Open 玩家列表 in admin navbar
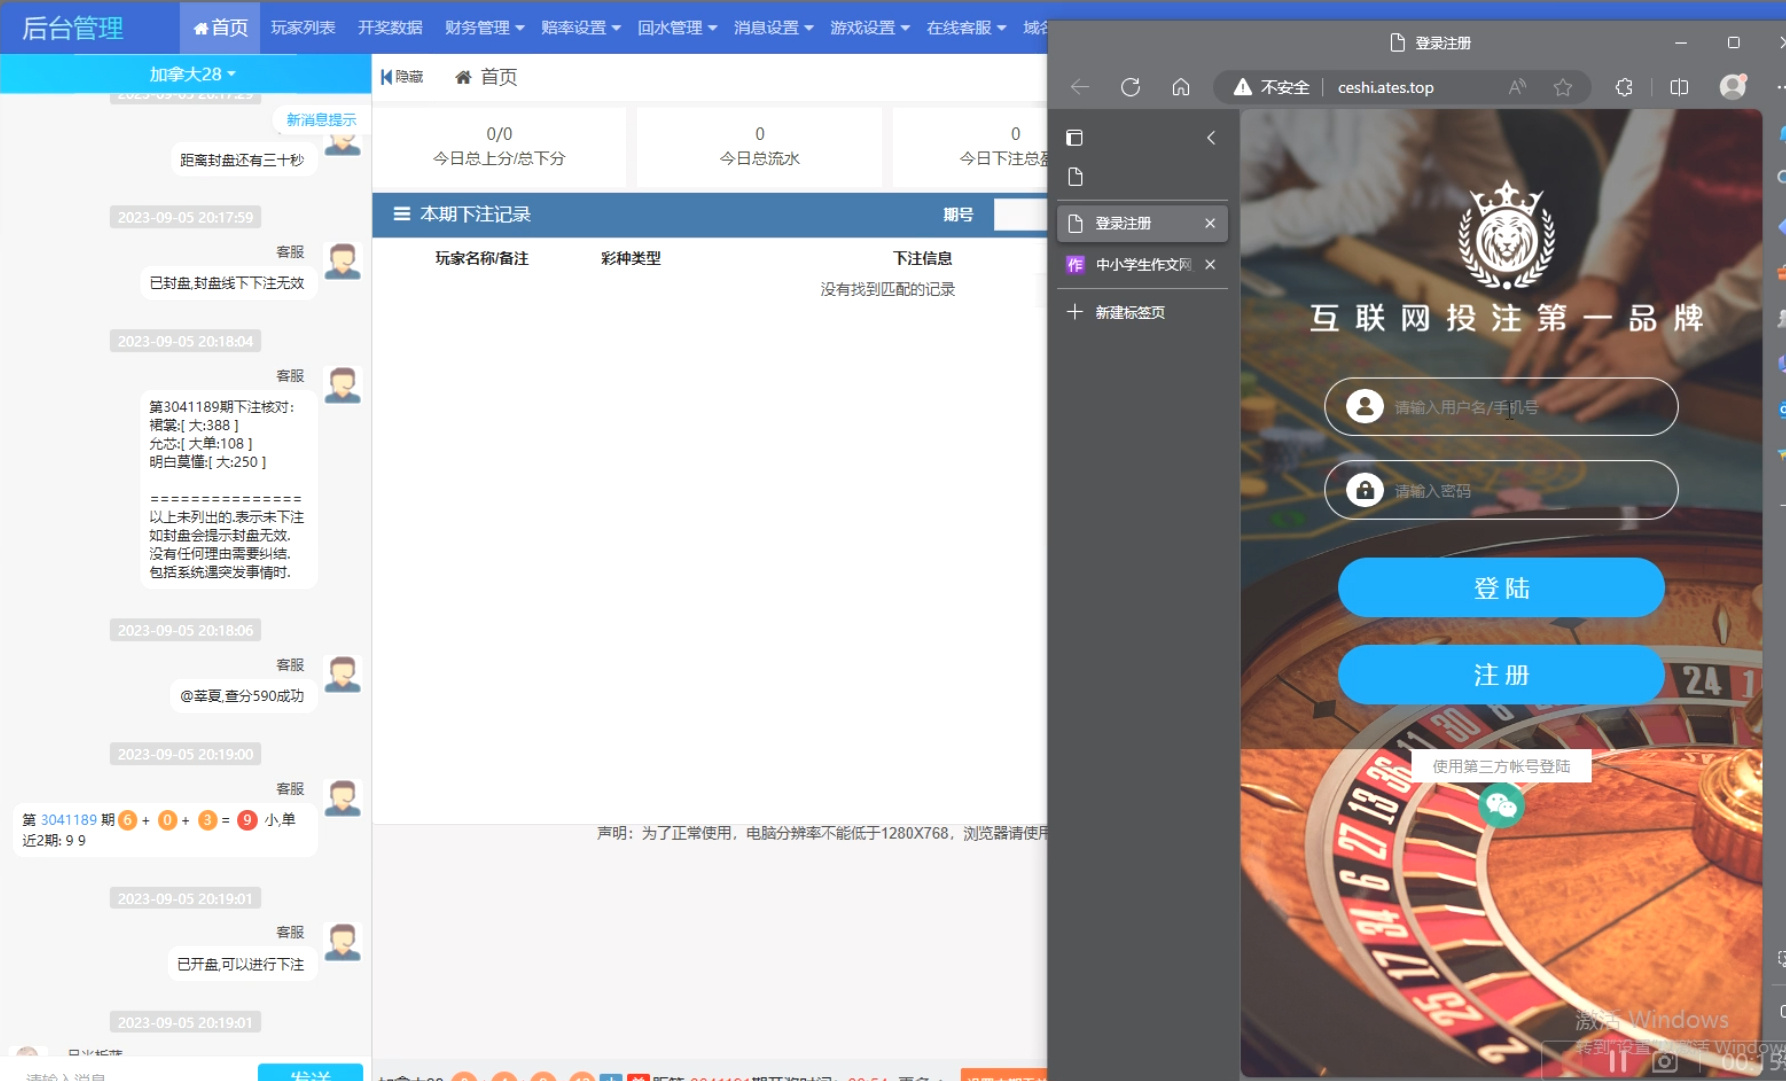The height and width of the screenshot is (1081, 1786). coord(303,27)
